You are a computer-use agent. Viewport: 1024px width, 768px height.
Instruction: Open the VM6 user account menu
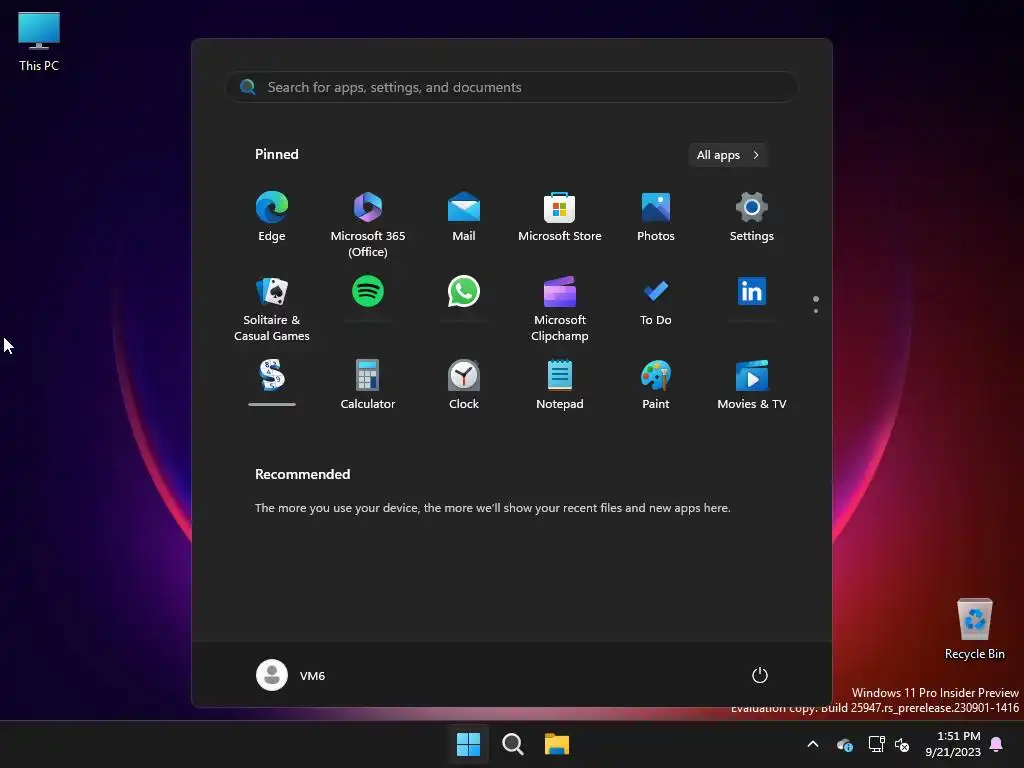click(291, 675)
